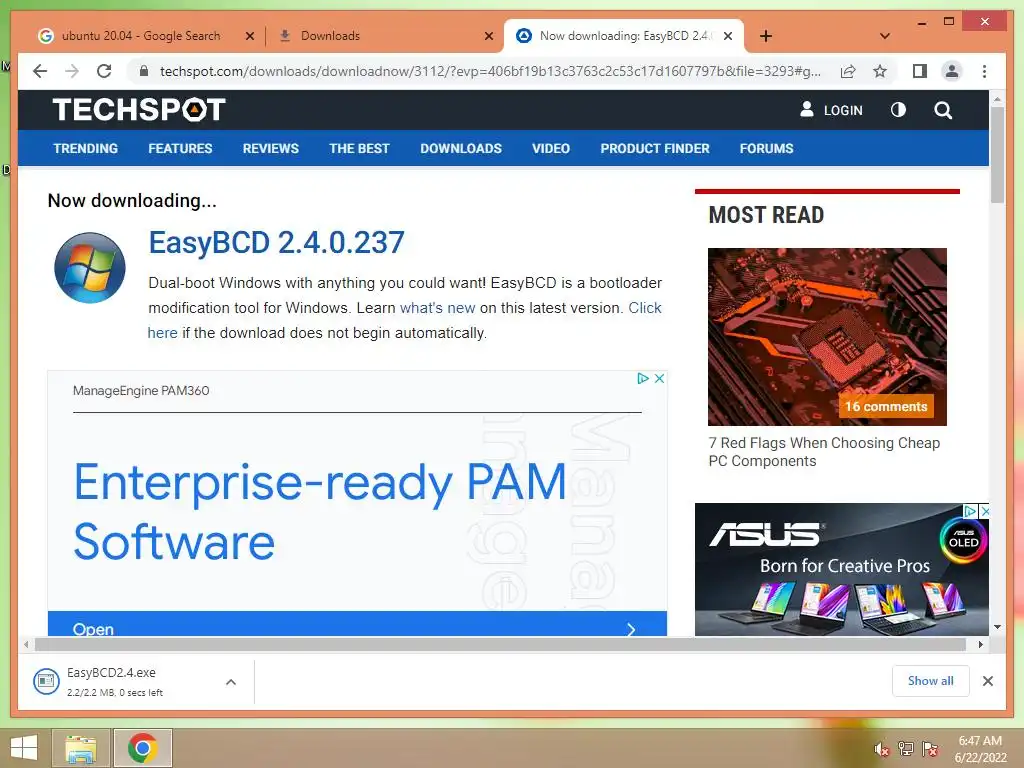The image size is (1024, 768).
Task: Click Open on the ManageEngine ad
Action: (x=357, y=625)
